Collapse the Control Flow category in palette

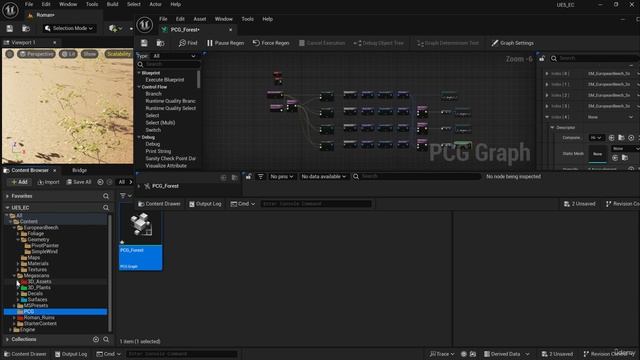tap(139, 87)
